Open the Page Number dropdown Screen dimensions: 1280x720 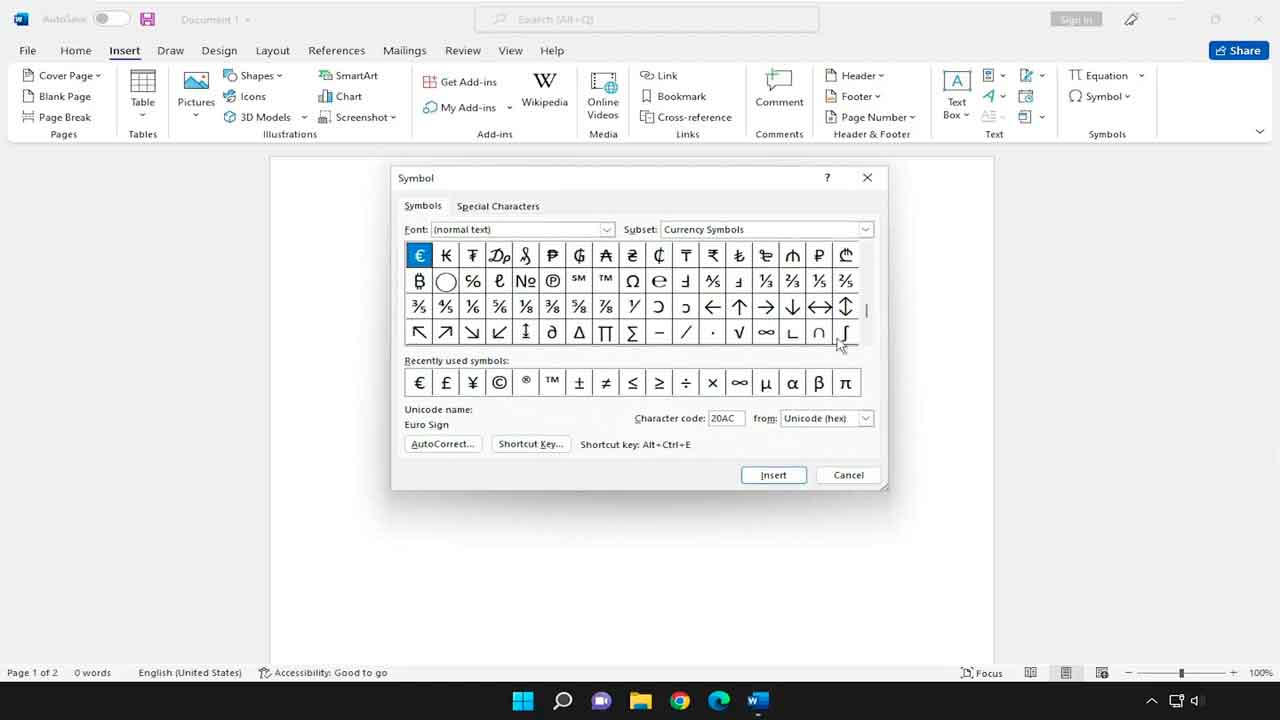click(870, 117)
